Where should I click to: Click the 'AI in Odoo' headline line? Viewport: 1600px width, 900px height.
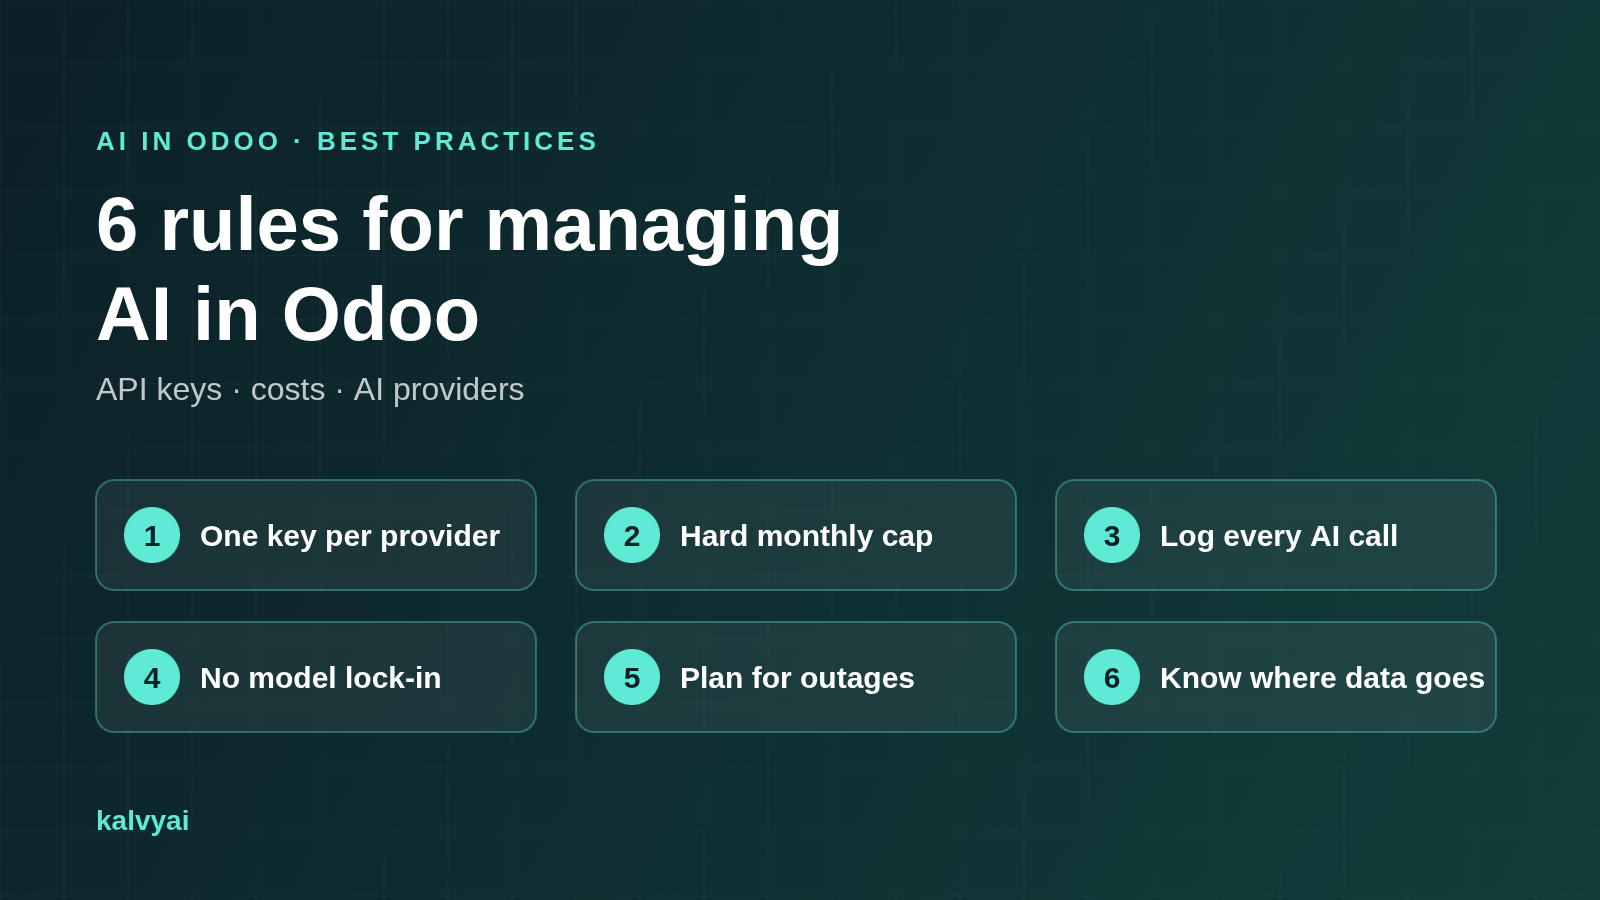(288, 314)
